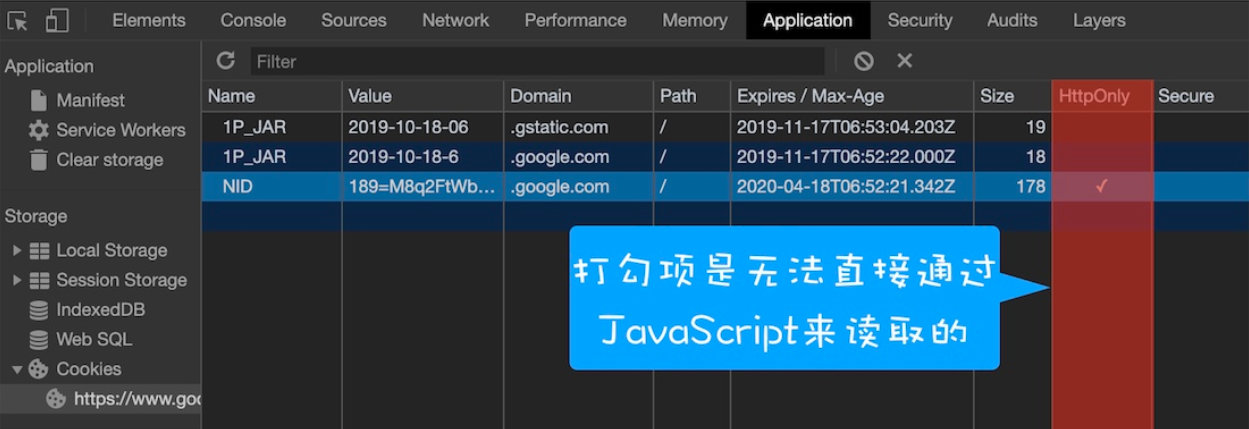This screenshot has height=429, width=1249.
Task: Select the NID cookie row
Action: click(x=725, y=187)
